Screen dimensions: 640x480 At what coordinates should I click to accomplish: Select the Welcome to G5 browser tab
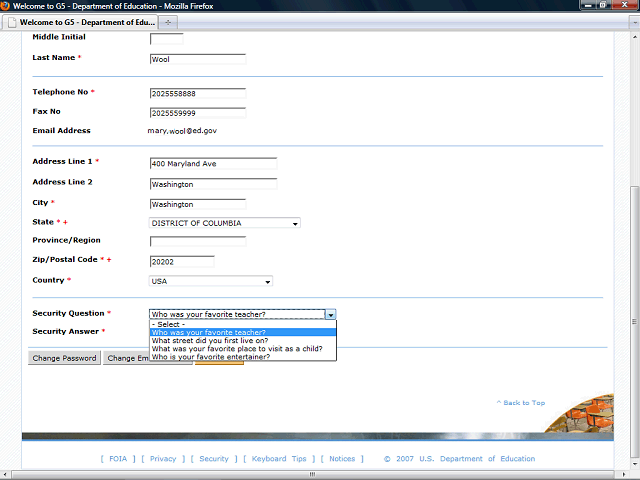click(x=80, y=22)
